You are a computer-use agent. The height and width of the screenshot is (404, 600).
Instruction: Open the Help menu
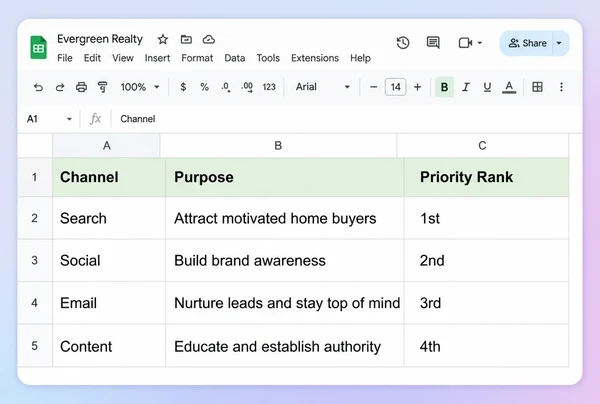point(360,58)
